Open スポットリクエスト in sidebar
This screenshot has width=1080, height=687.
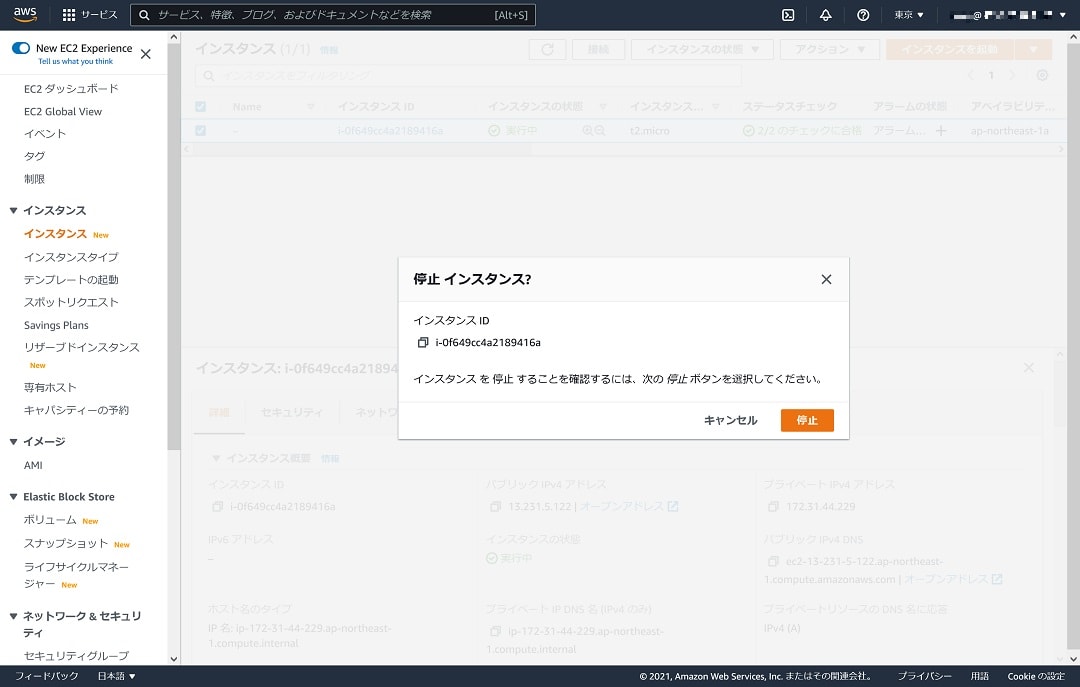click(71, 303)
